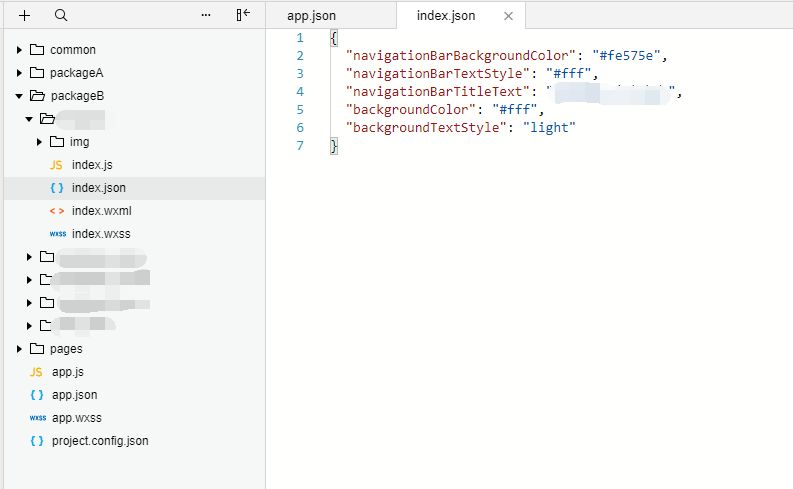Click line number 1 in the gutter
Viewport: 793px width, 489px height.
[300, 37]
